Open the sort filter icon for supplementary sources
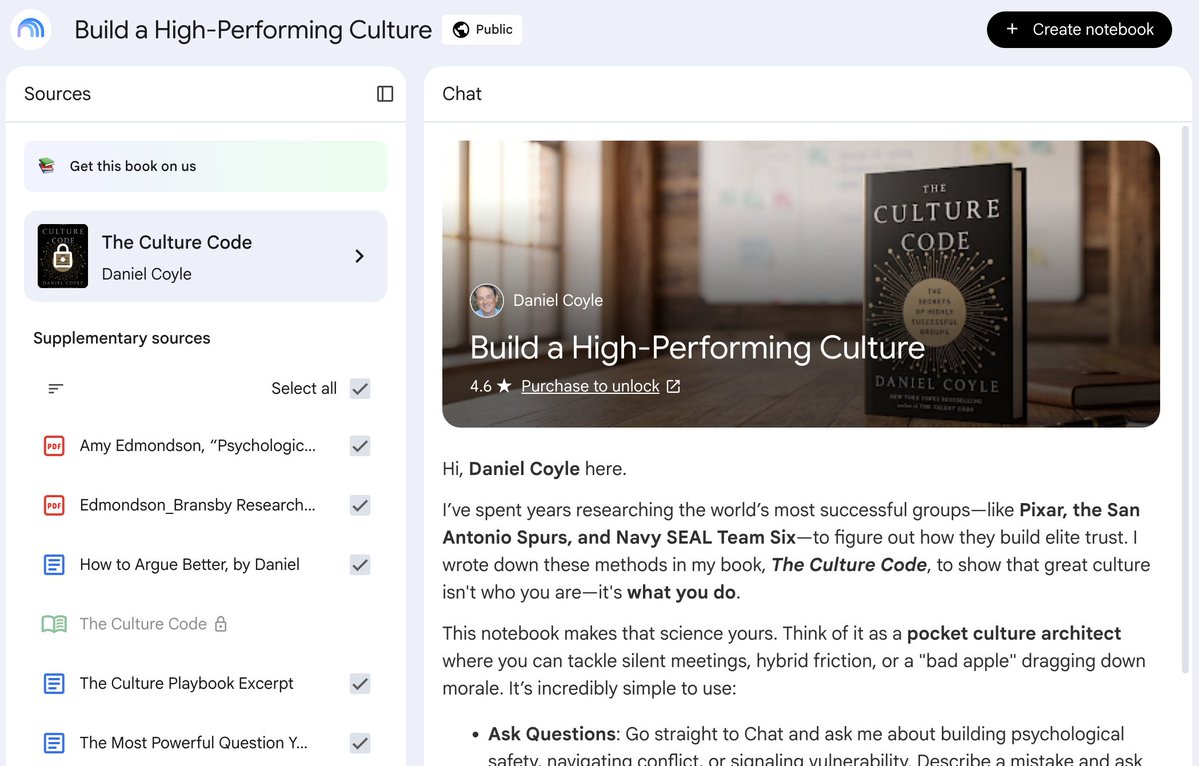Viewport: 1199px width, 766px height. (x=55, y=388)
